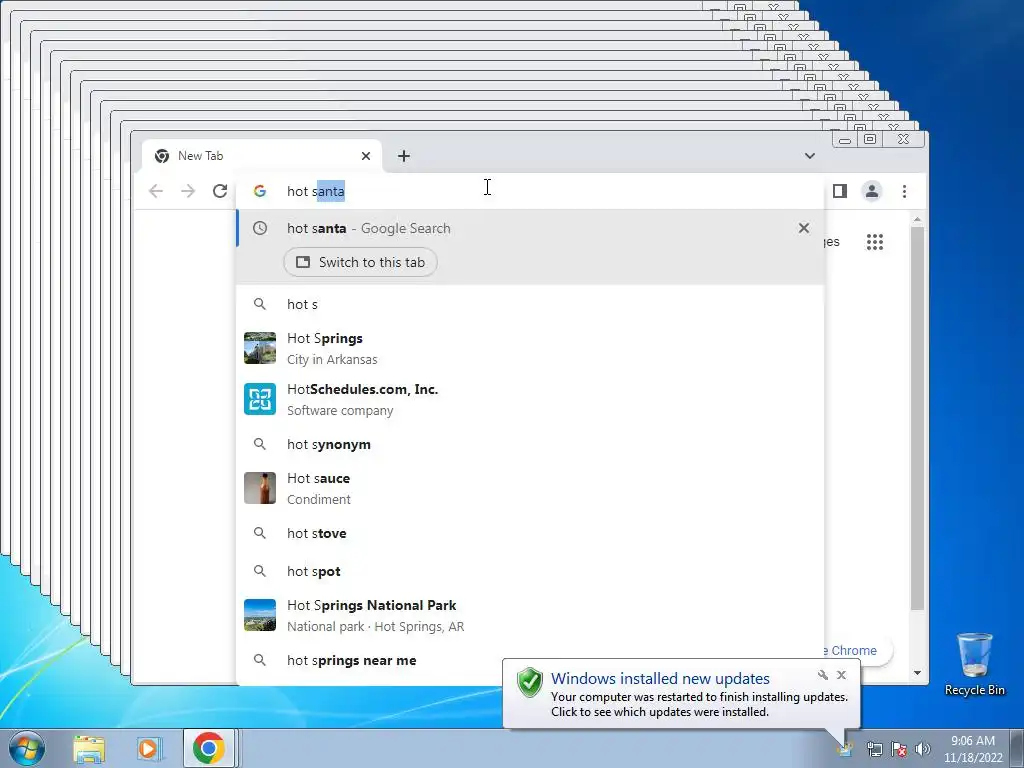Click the Hot Springs National Park thumbnail
The height and width of the screenshot is (768, 1024).
pos(260,615)
